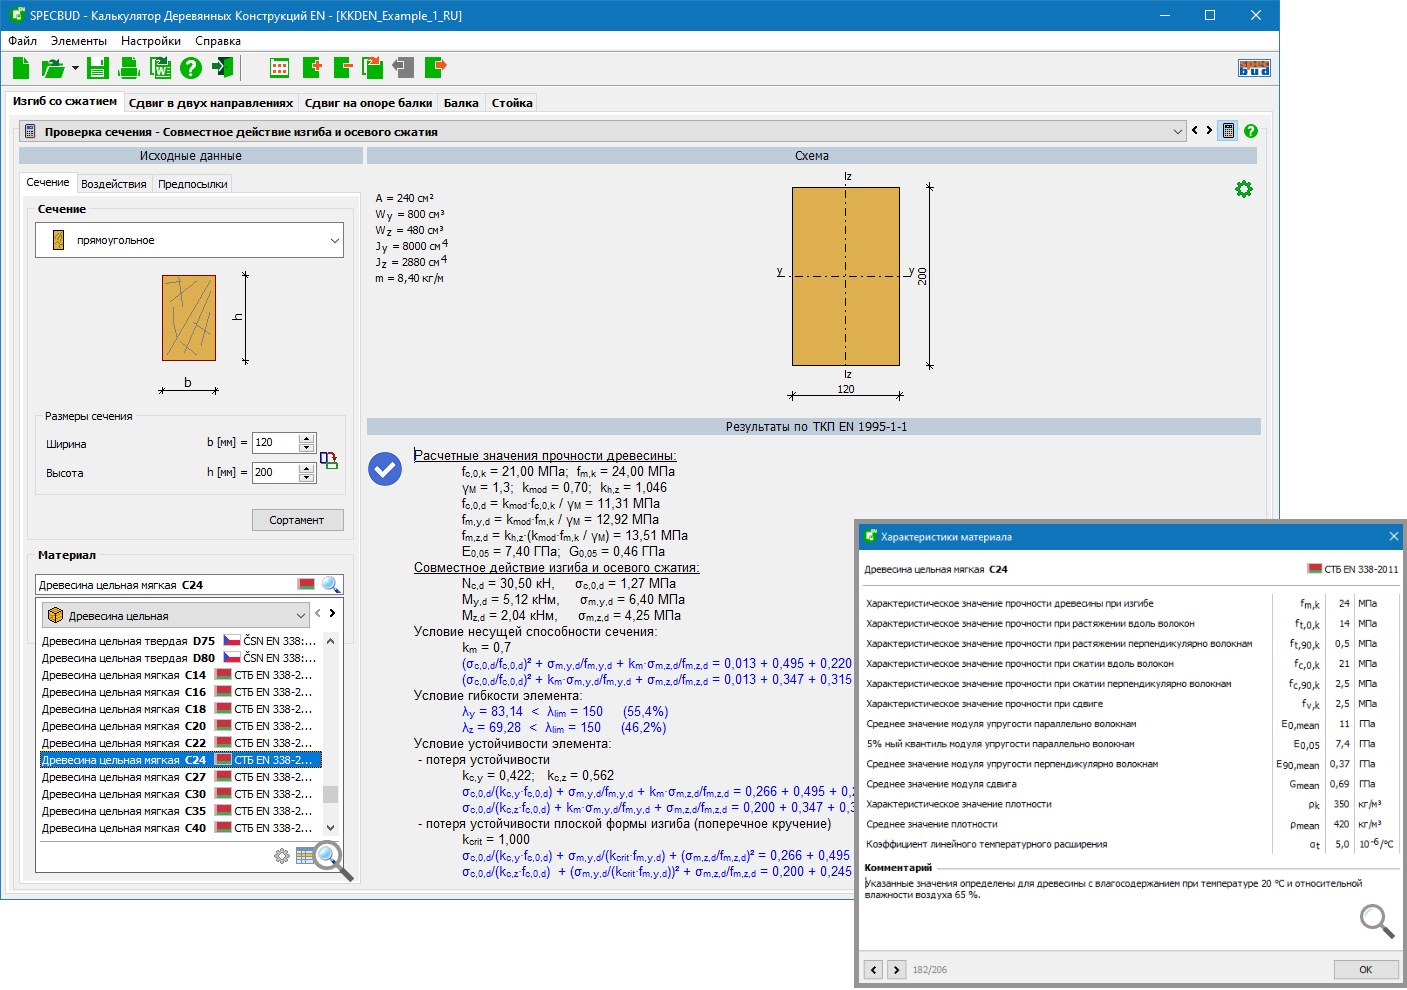
Task: Click the calculator icon beside navigation arrows
Action: pyautogui.click(x=1228, y=131)
